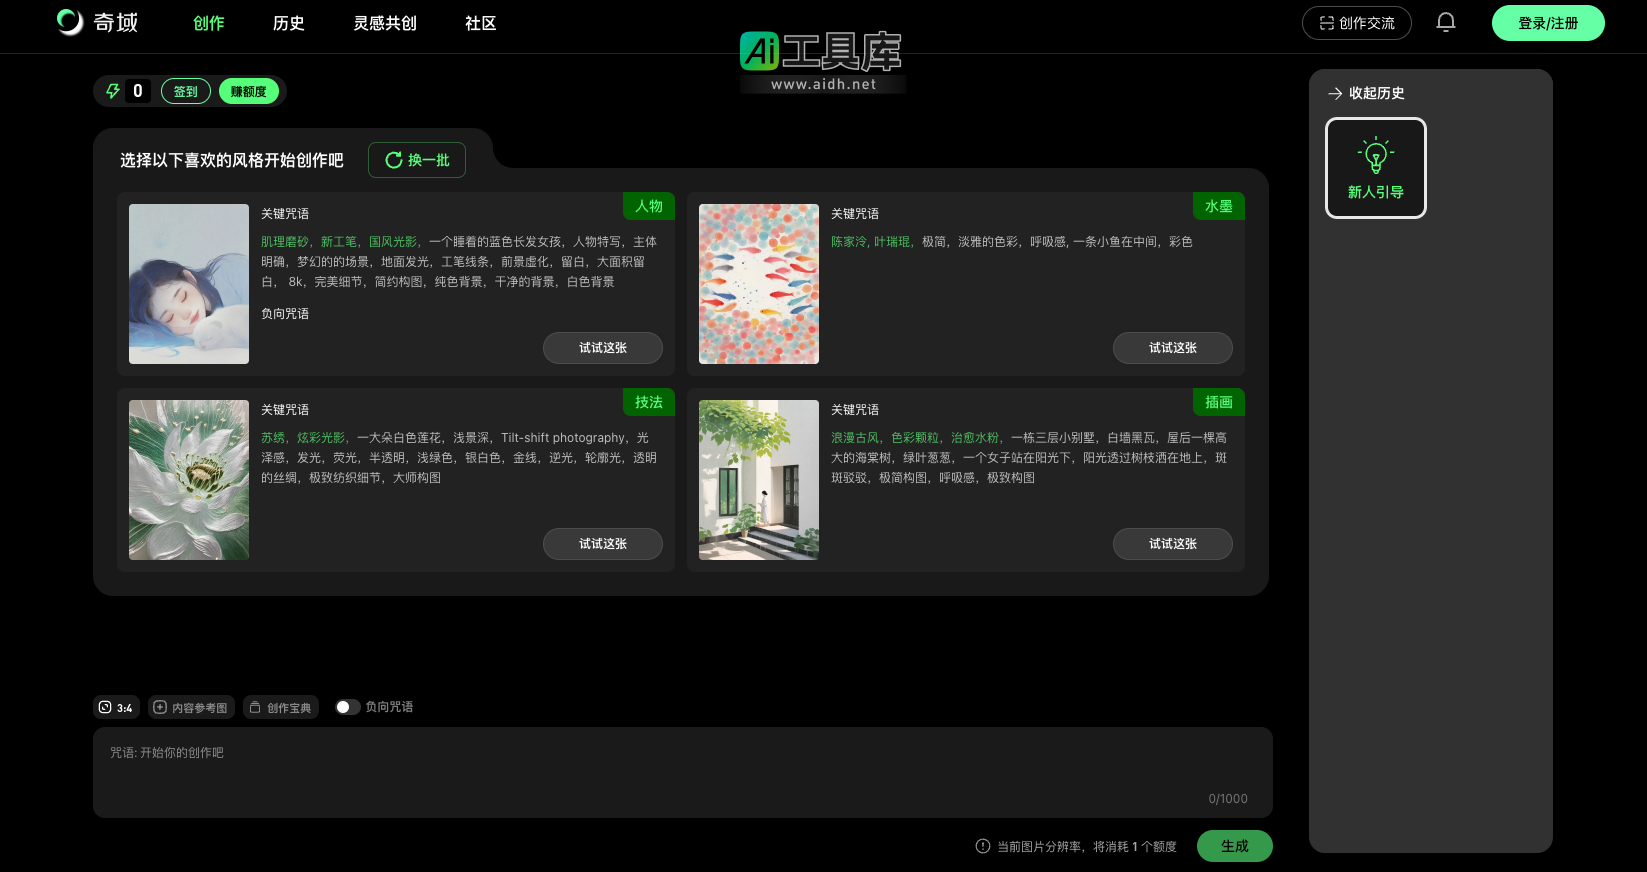Click the 陈家泠 style keyword

(x=849, y=242)
